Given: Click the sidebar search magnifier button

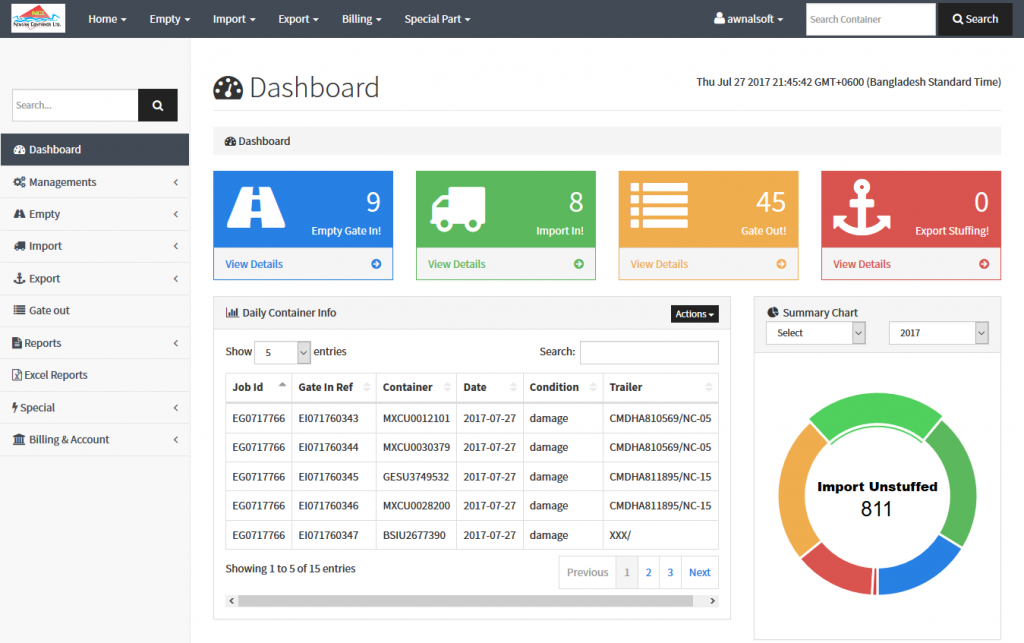Looking at the screenshot, I should (157, 105).
